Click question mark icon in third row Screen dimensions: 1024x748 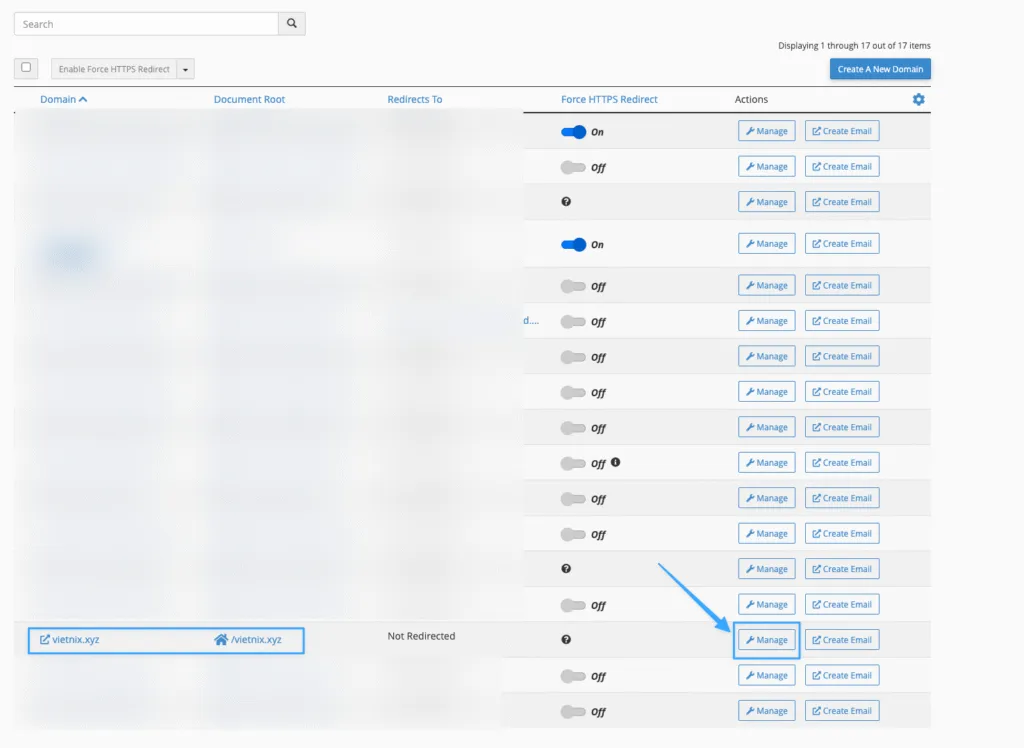[x=566, y=202]
